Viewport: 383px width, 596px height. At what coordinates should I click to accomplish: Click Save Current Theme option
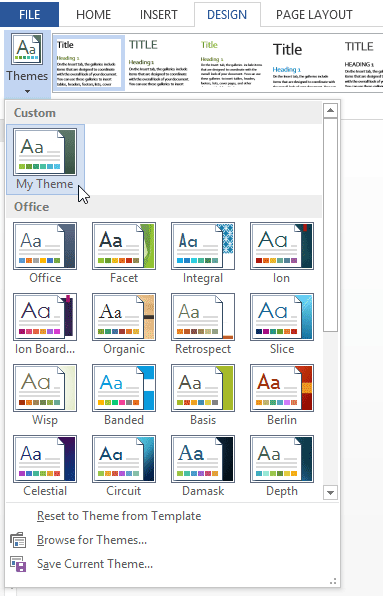[x=95, y=564]
